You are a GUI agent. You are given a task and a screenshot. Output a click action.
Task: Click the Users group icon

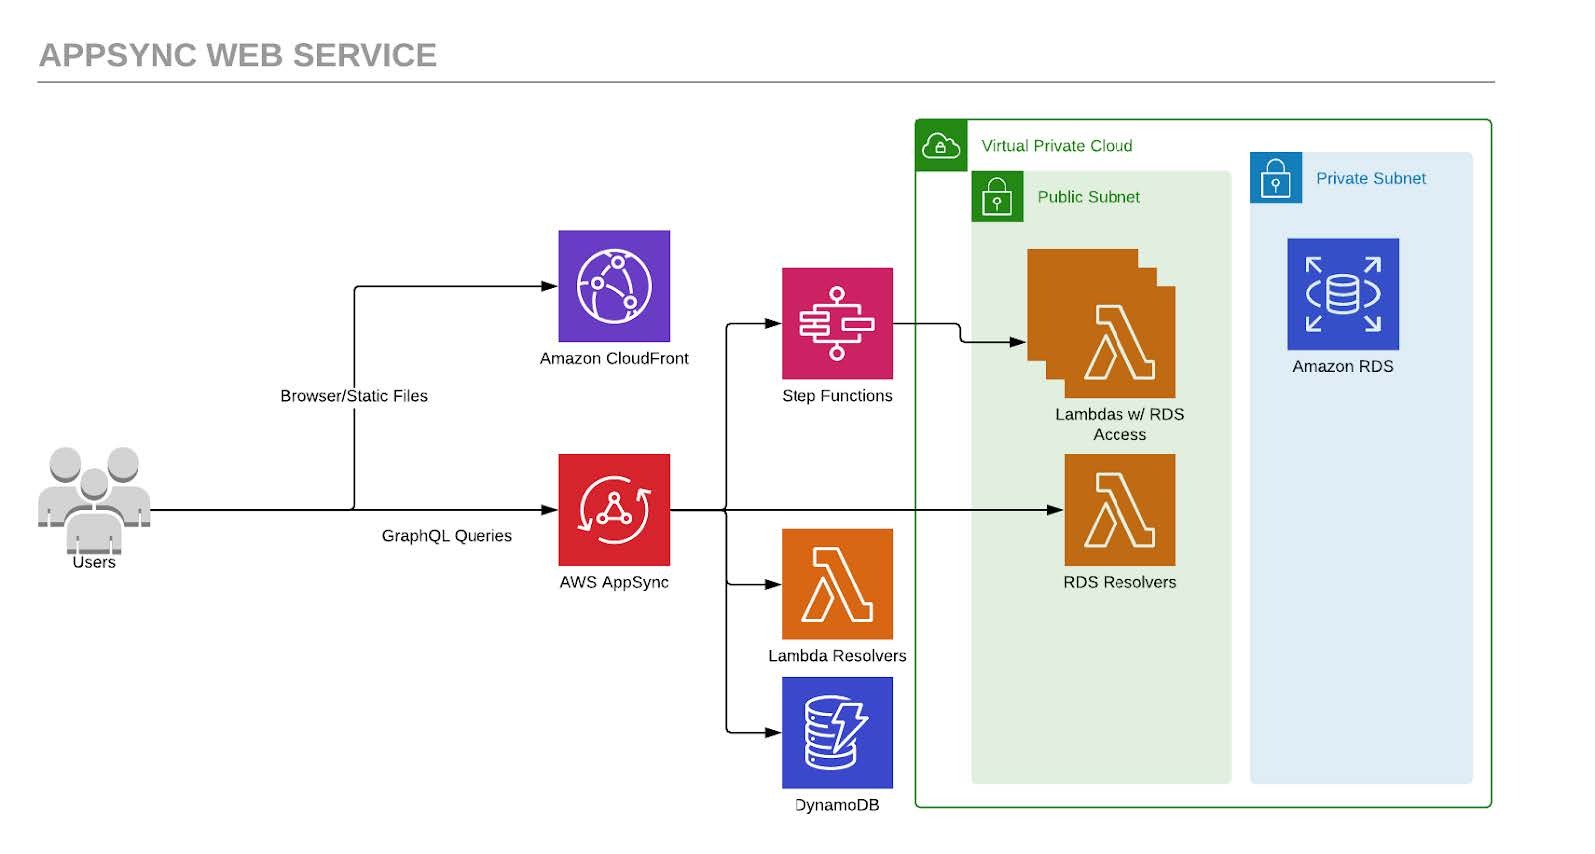94,500
